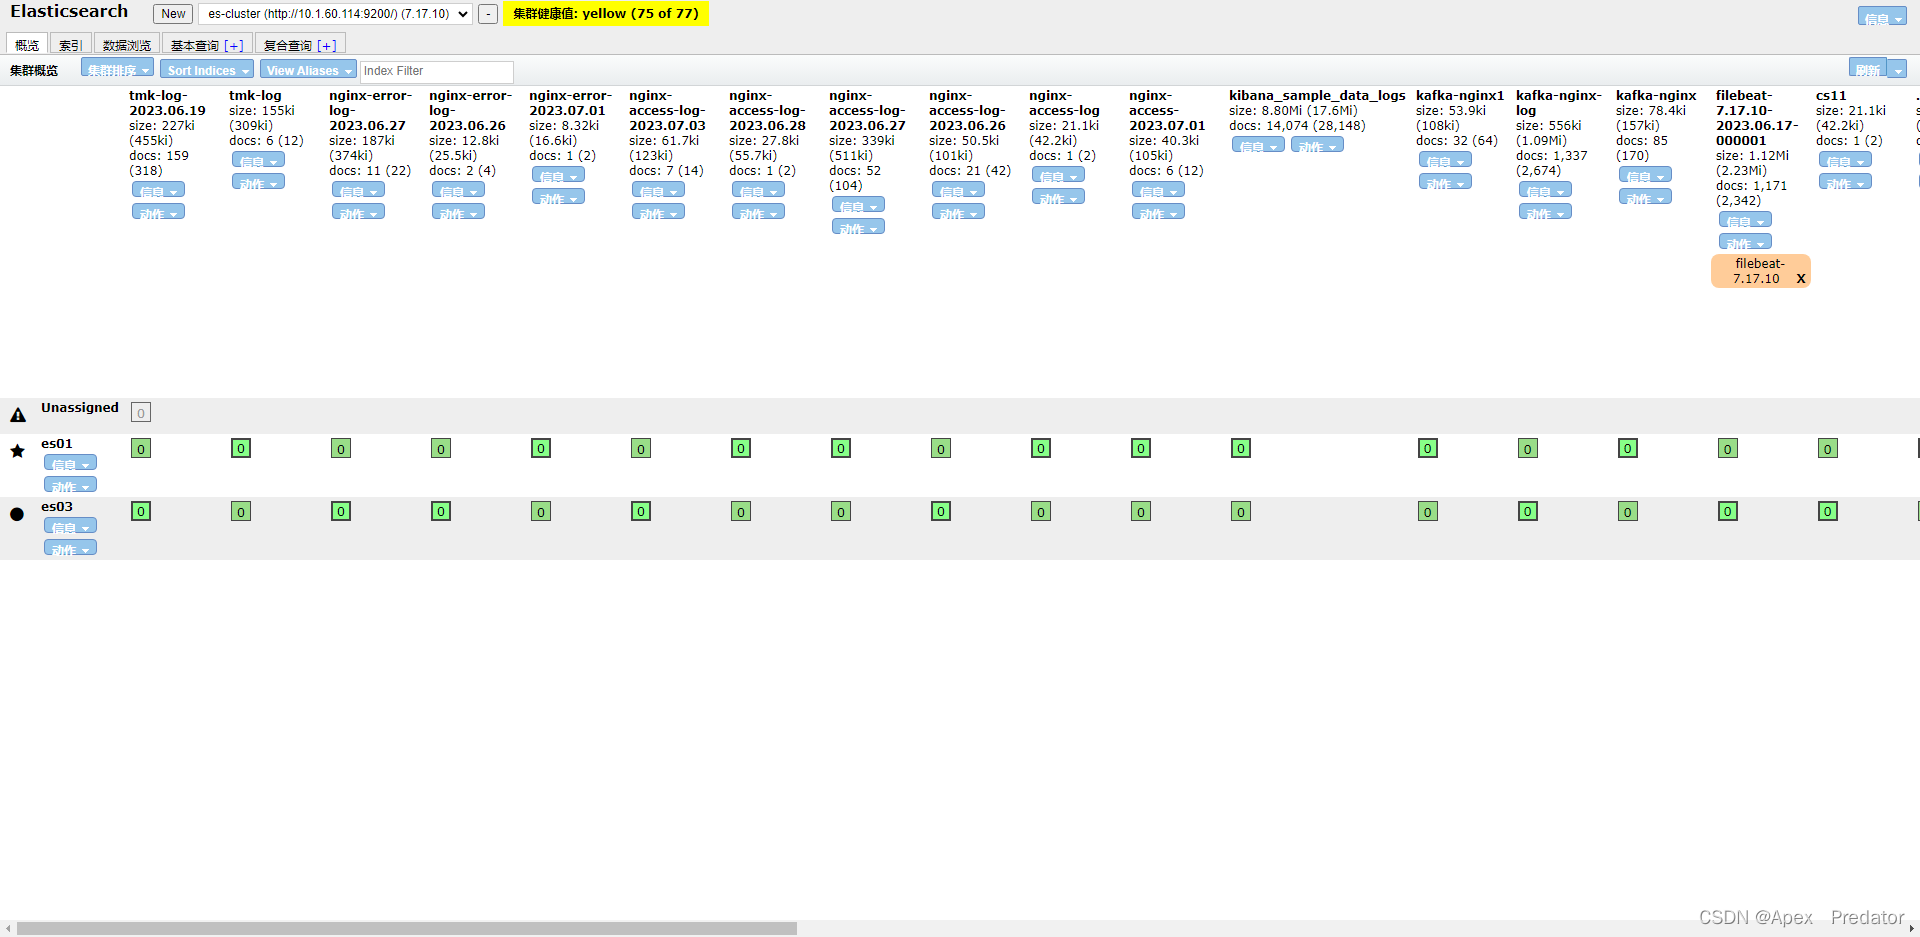Viewport: 1920px width, 937px height.
Task: Click the tmk-log-2023.06.19 index name
Action: click(167, 103)
